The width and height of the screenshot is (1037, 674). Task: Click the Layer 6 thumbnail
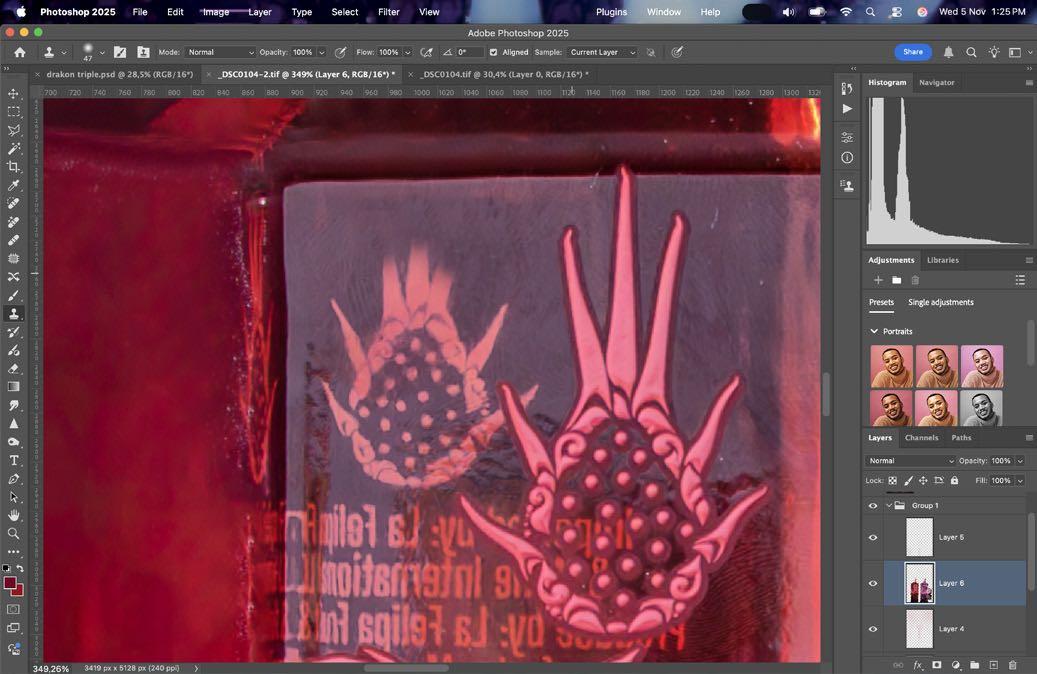coord(919,583)
